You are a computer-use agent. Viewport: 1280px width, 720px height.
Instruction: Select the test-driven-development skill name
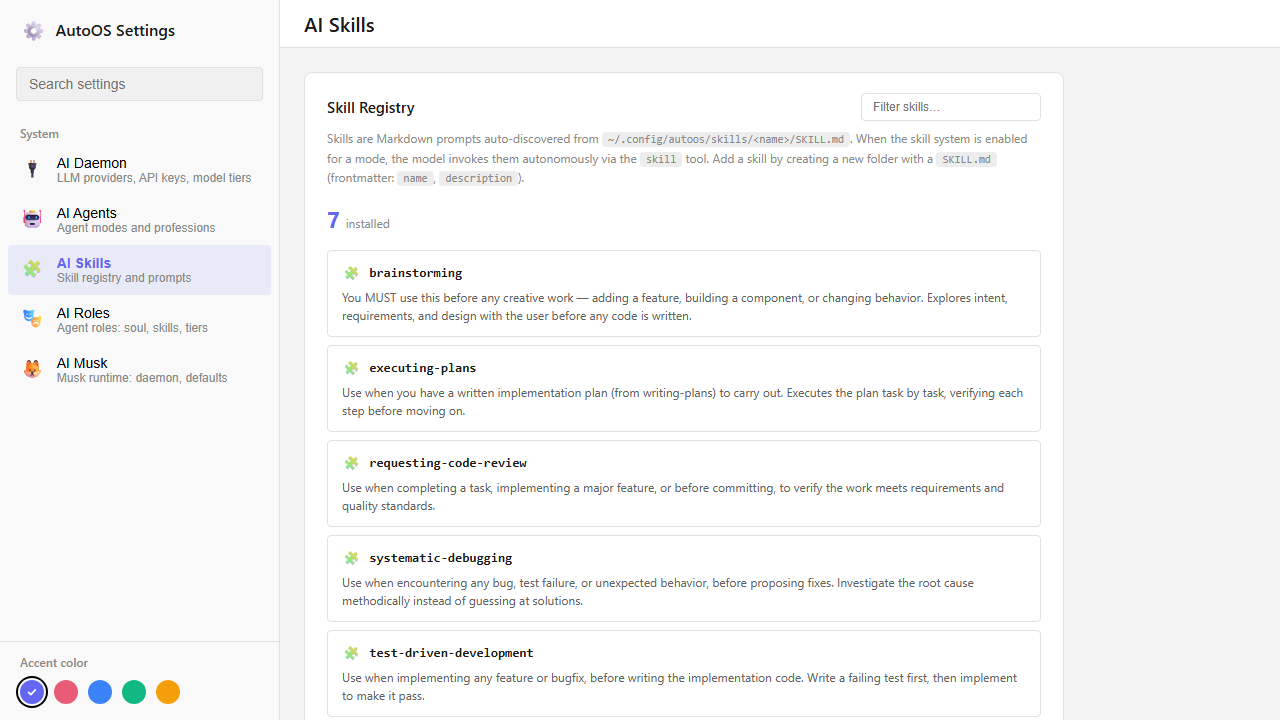tap(451, 653)
